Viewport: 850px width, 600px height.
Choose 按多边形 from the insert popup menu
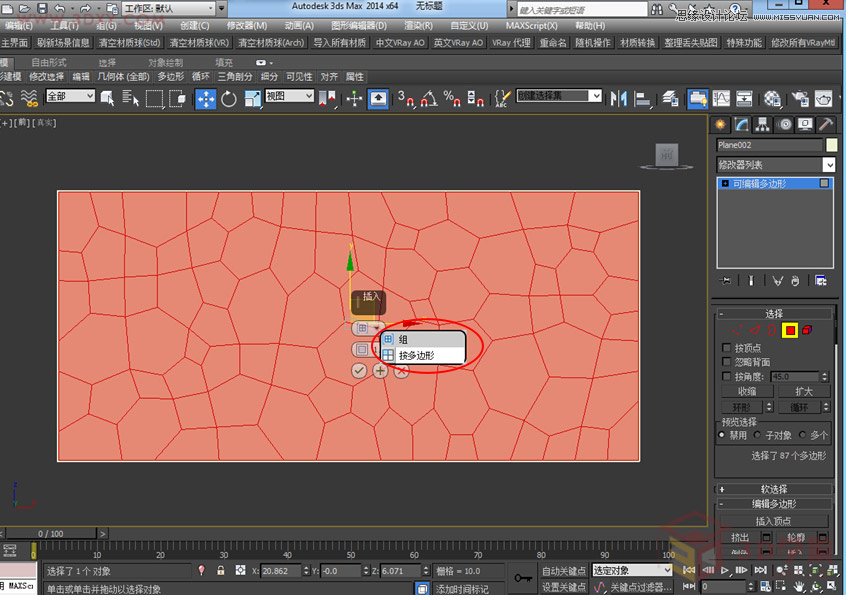click(x=417, y=355)
